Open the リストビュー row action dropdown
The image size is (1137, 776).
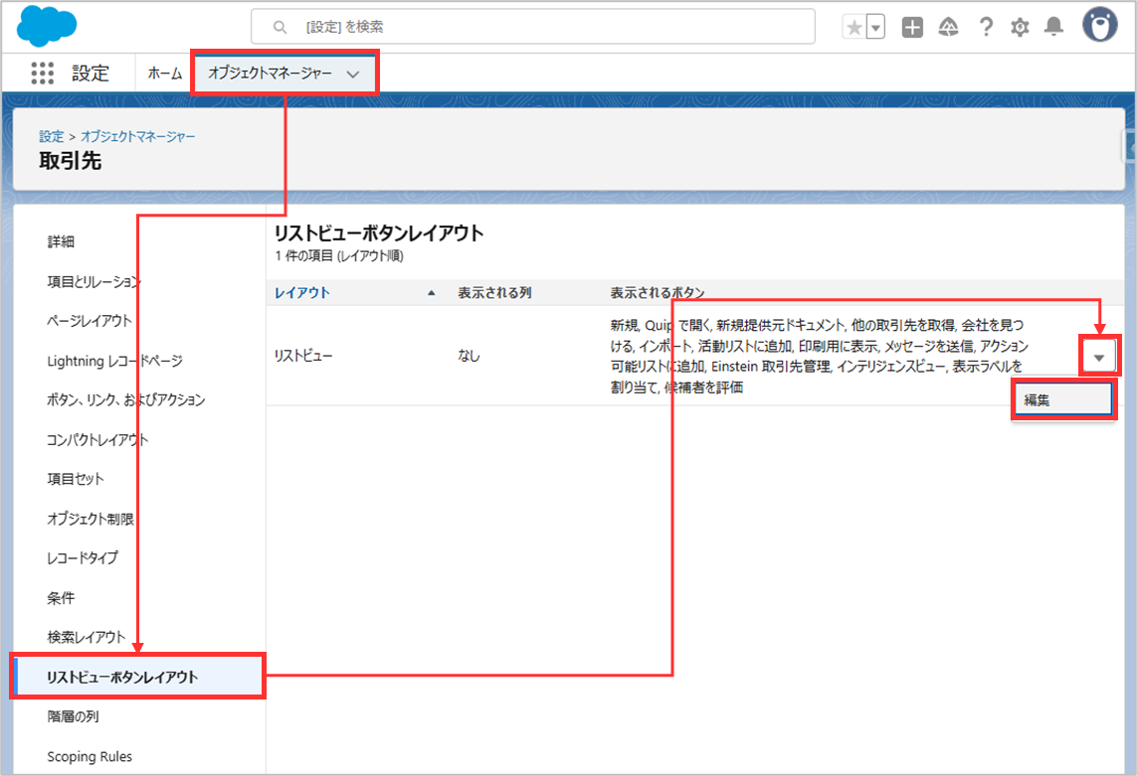pos(1099,357)
